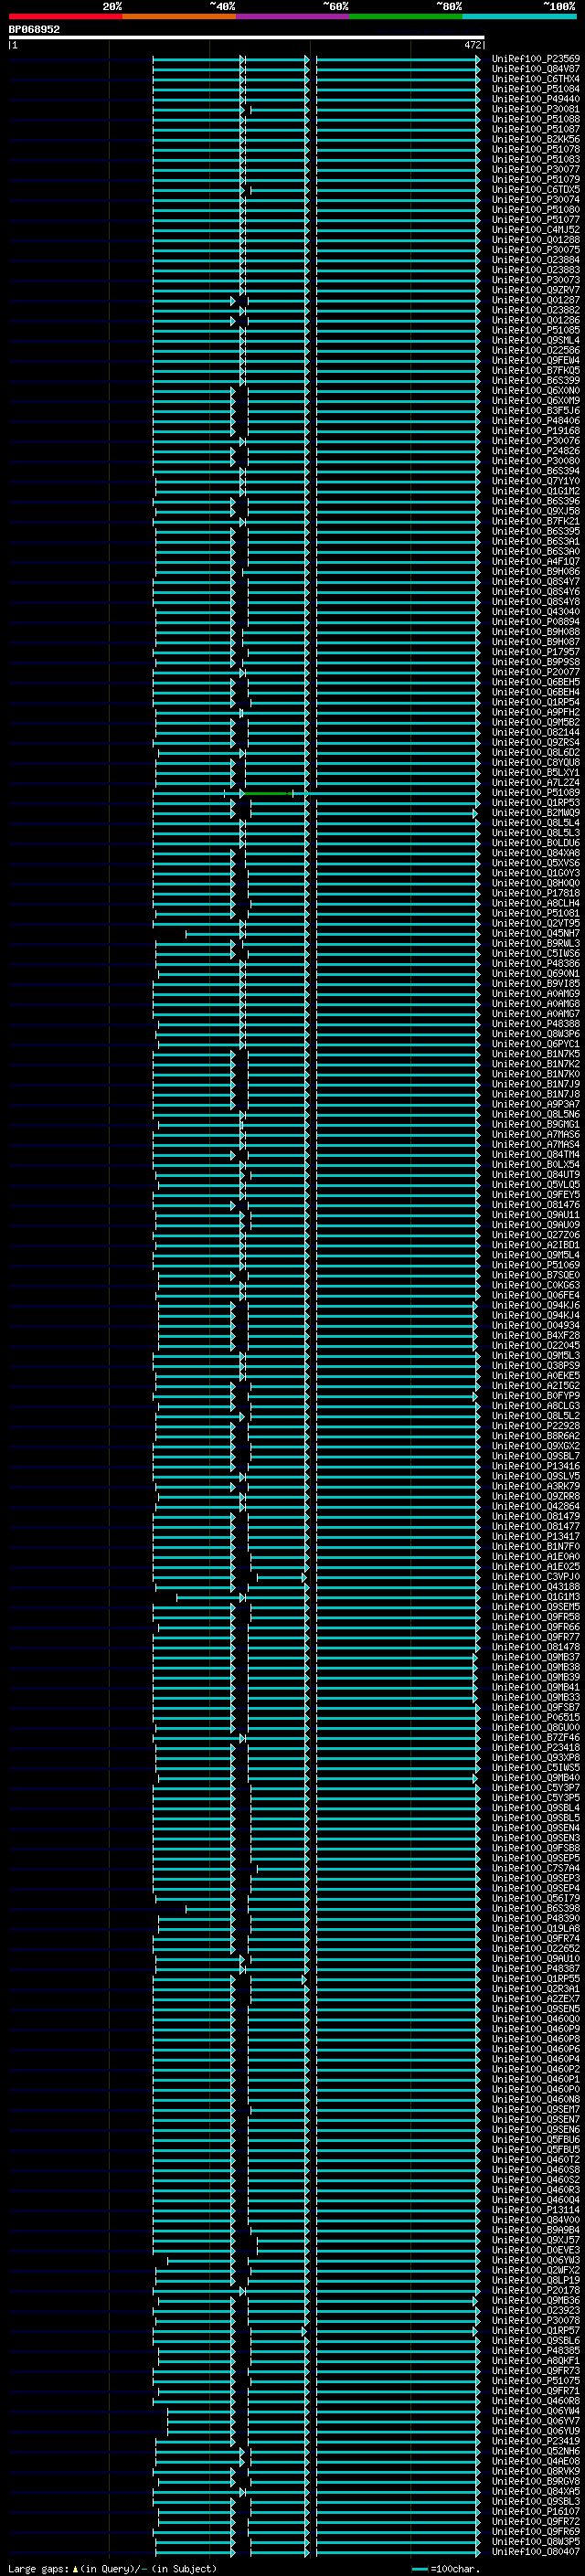Select the query name BP068952
The width and height of the screenshot is (585, 2576).
coord(34,30)
